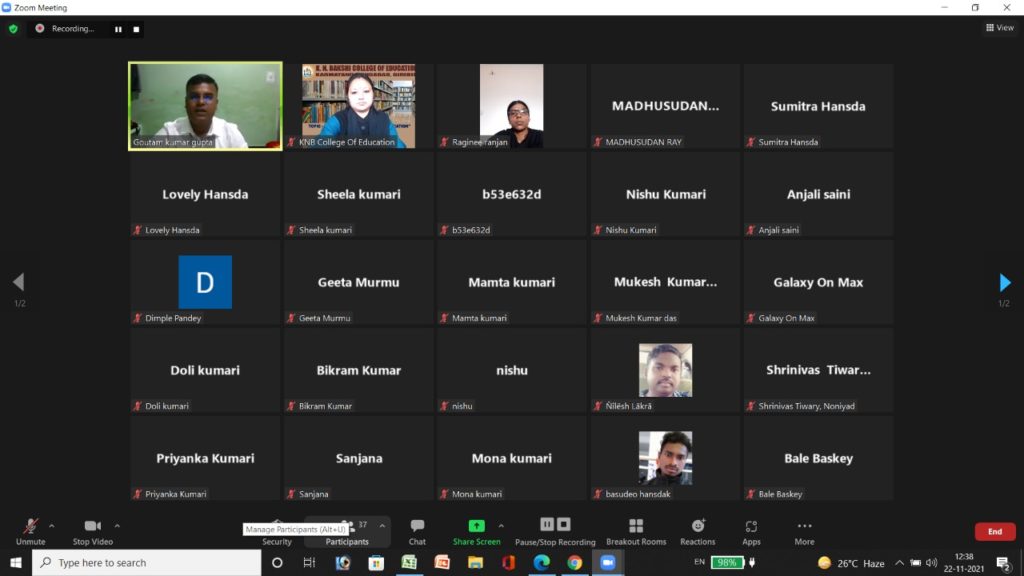Open Windows Start menu
Screen dimensions: 1024x576
coord(16,562)
